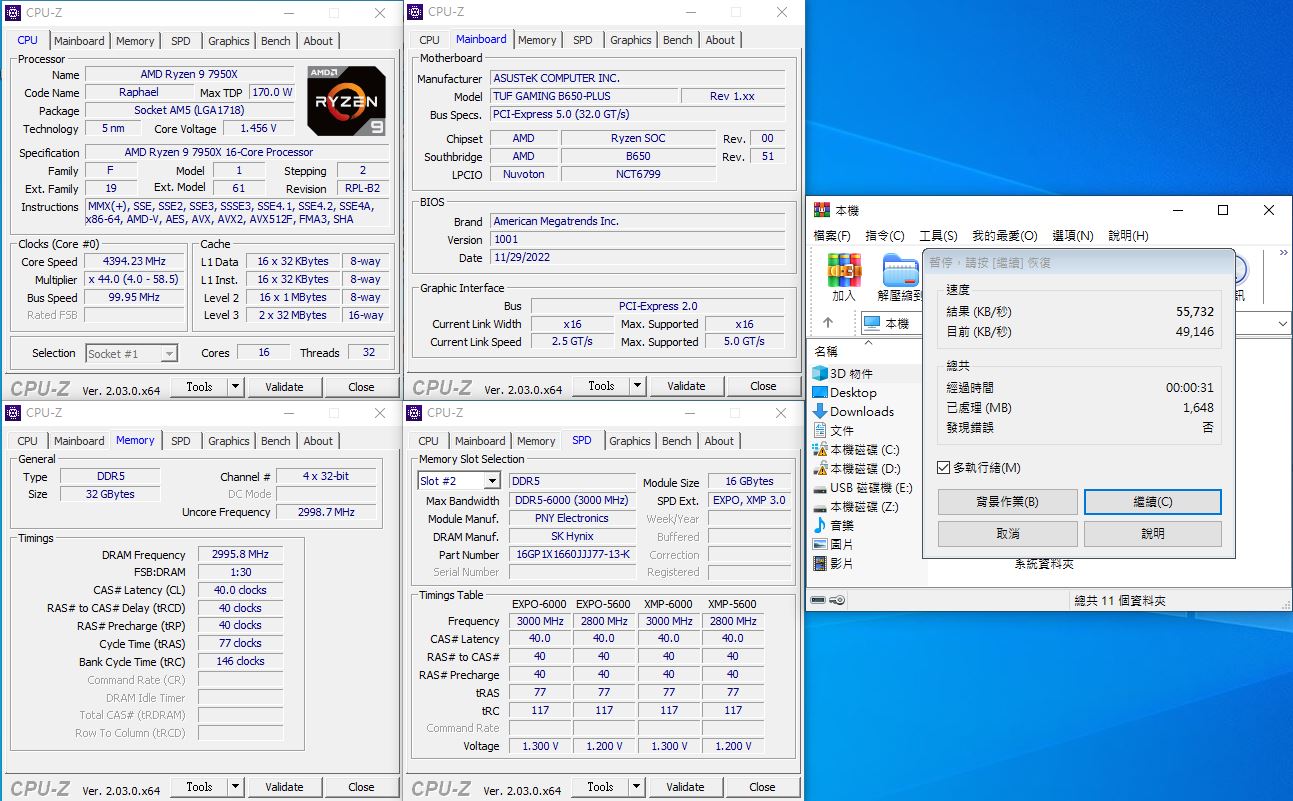Click the WinRAR app icon in the title bar
Image resolution: width=1293 pixels, height=801 pixels.
(822, 210)
